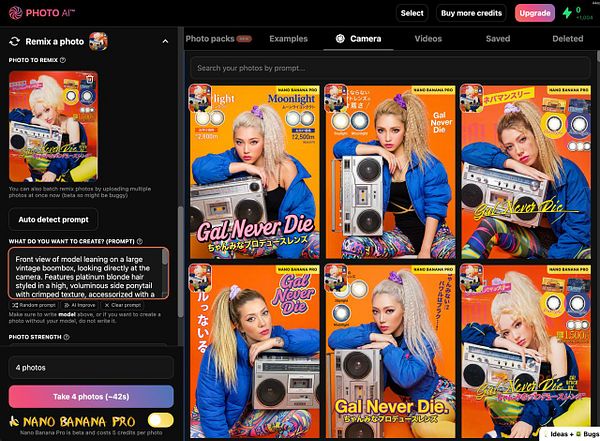Click Nano Banana Pro tag on top-right photo
This screenshot has width=600, height=441.
click(569, 90)
